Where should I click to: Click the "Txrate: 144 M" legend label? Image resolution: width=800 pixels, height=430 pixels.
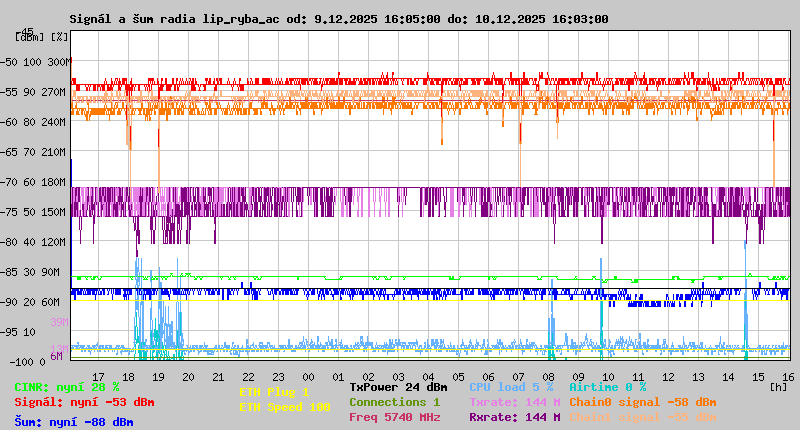(x=515, y=402)
